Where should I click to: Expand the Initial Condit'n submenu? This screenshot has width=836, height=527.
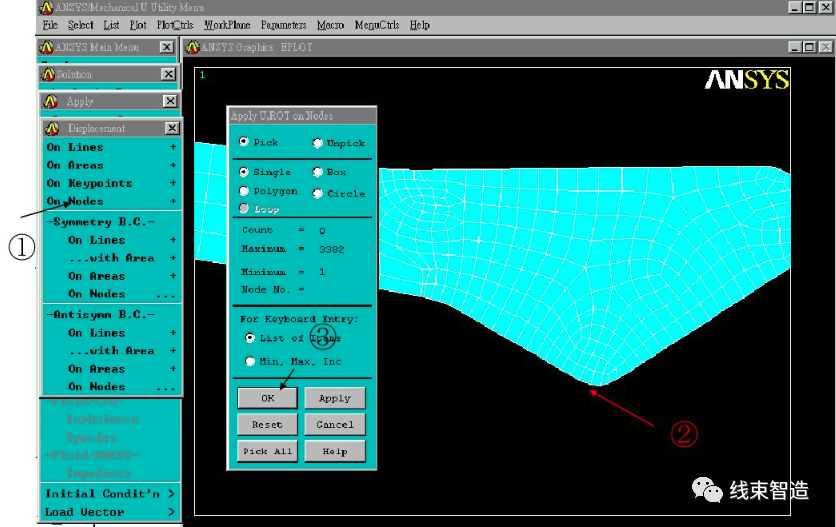click(x=110, y=493)
